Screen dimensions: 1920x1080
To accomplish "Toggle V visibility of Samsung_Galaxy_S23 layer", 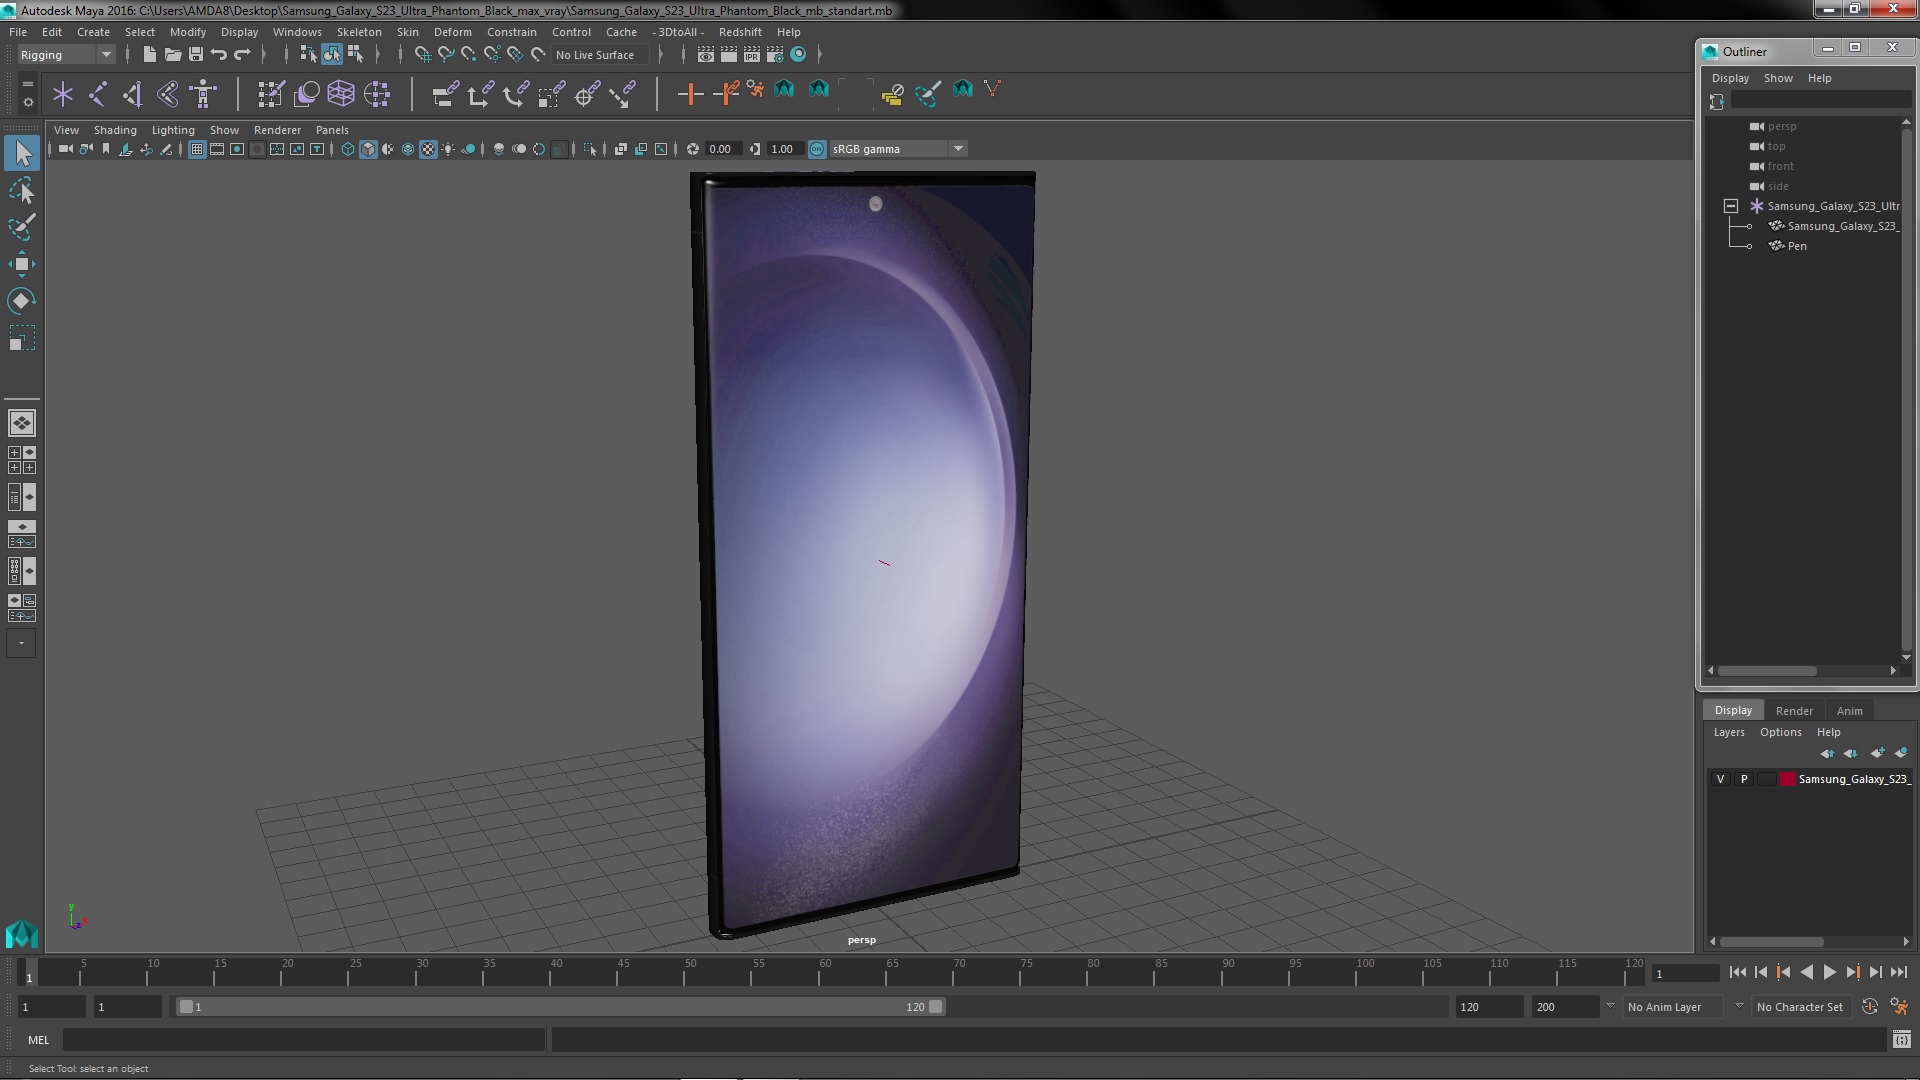I will [1720, 779].
